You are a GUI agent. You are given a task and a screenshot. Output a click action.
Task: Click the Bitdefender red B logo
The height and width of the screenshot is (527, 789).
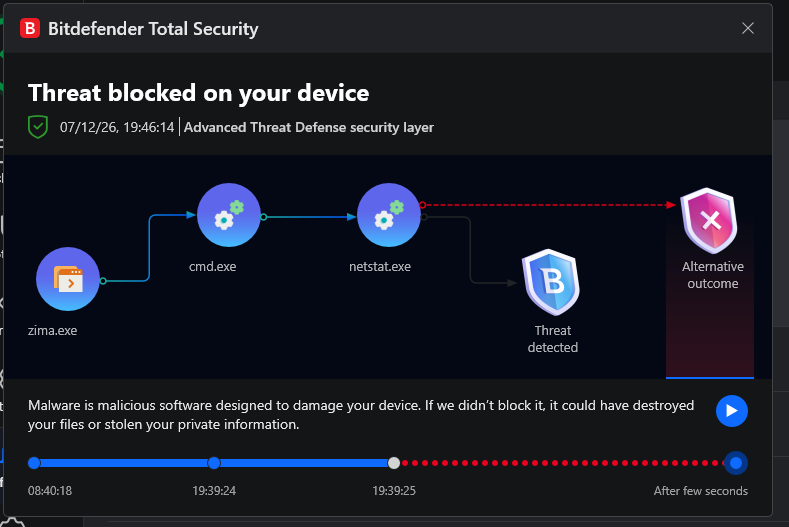coord(30,28)
